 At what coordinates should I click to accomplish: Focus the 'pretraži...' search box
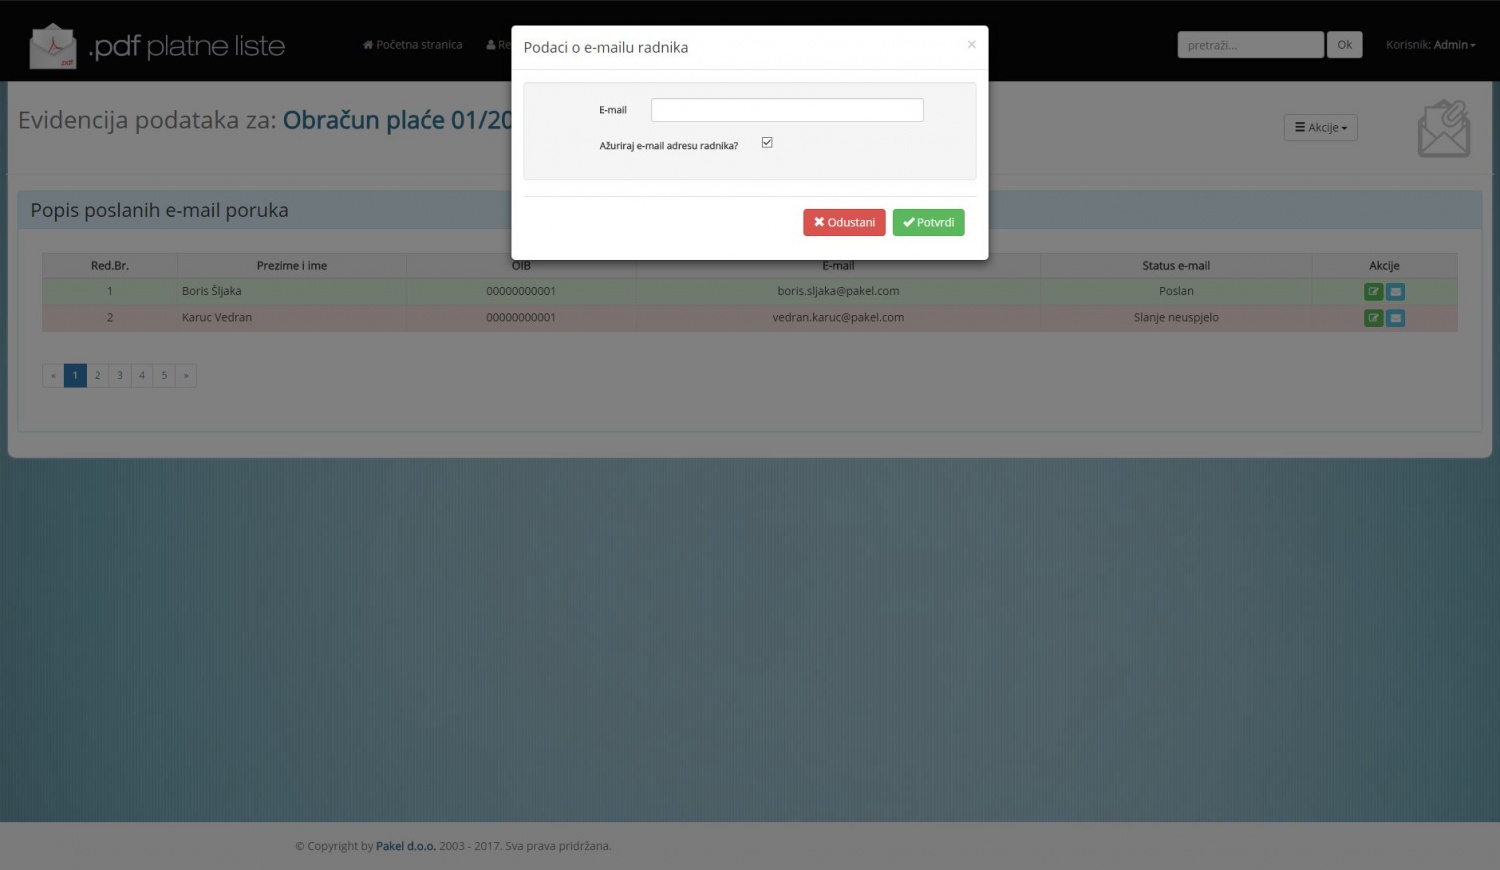1250,45
